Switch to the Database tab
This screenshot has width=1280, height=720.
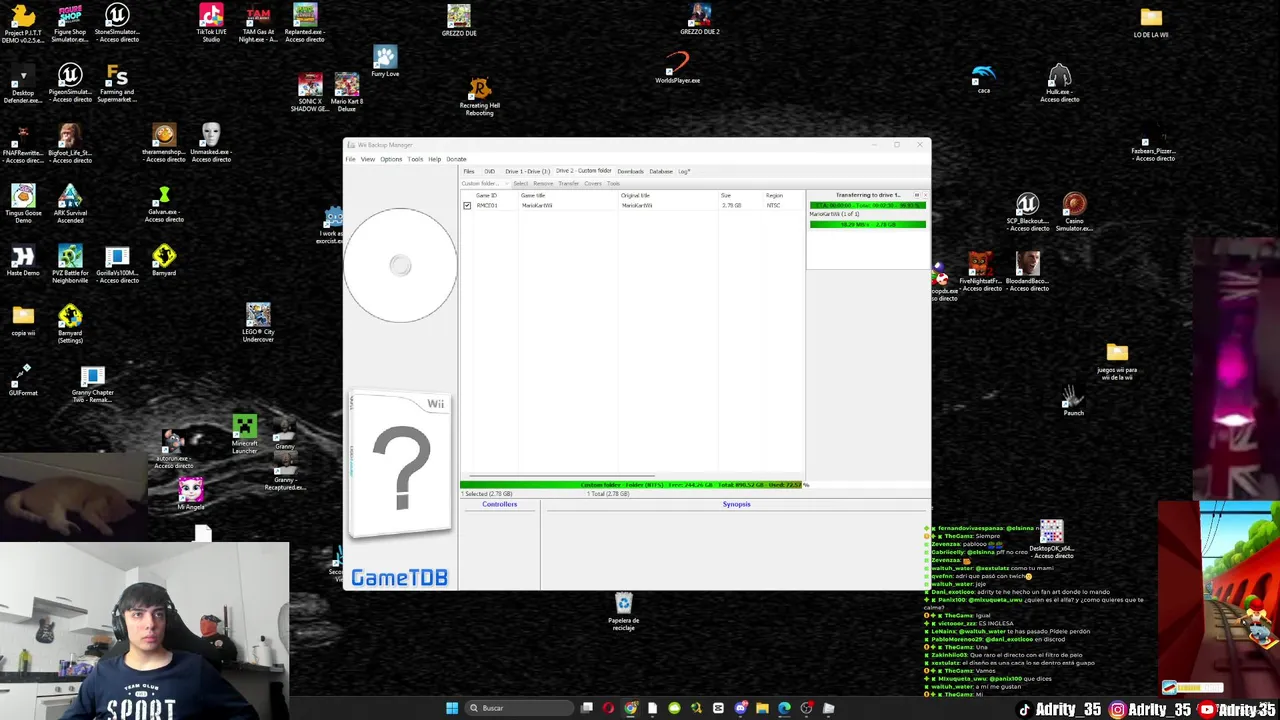pyautogui.click(x=661, y=171)
